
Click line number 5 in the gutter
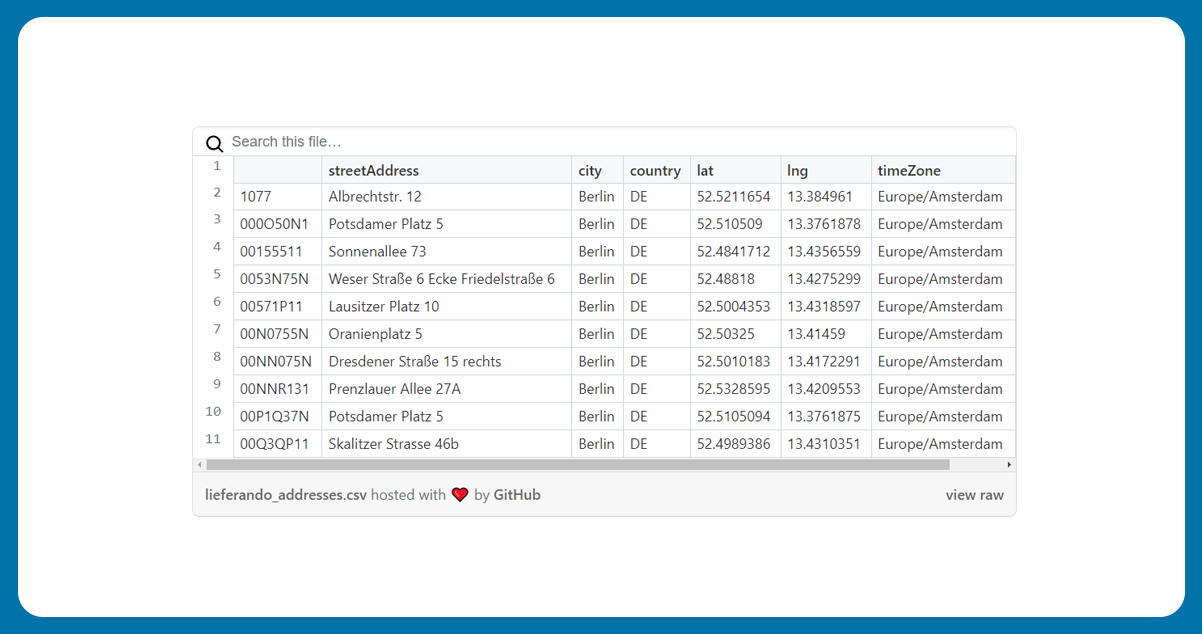pyautogui.click(x=217, y=275)
